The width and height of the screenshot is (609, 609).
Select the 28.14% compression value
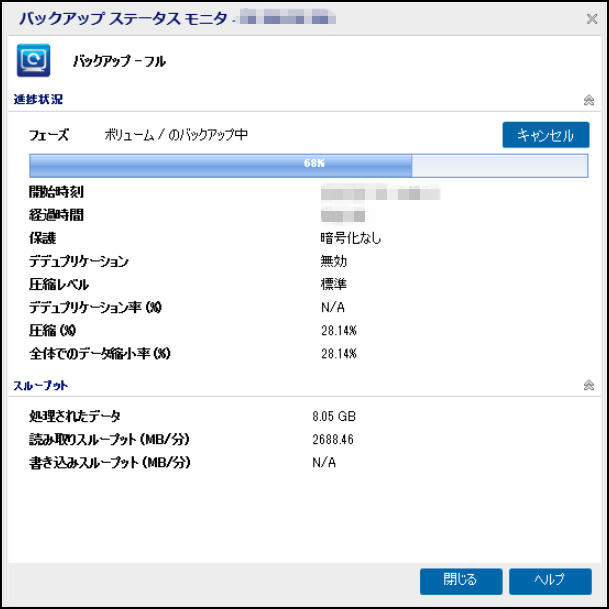339,331
